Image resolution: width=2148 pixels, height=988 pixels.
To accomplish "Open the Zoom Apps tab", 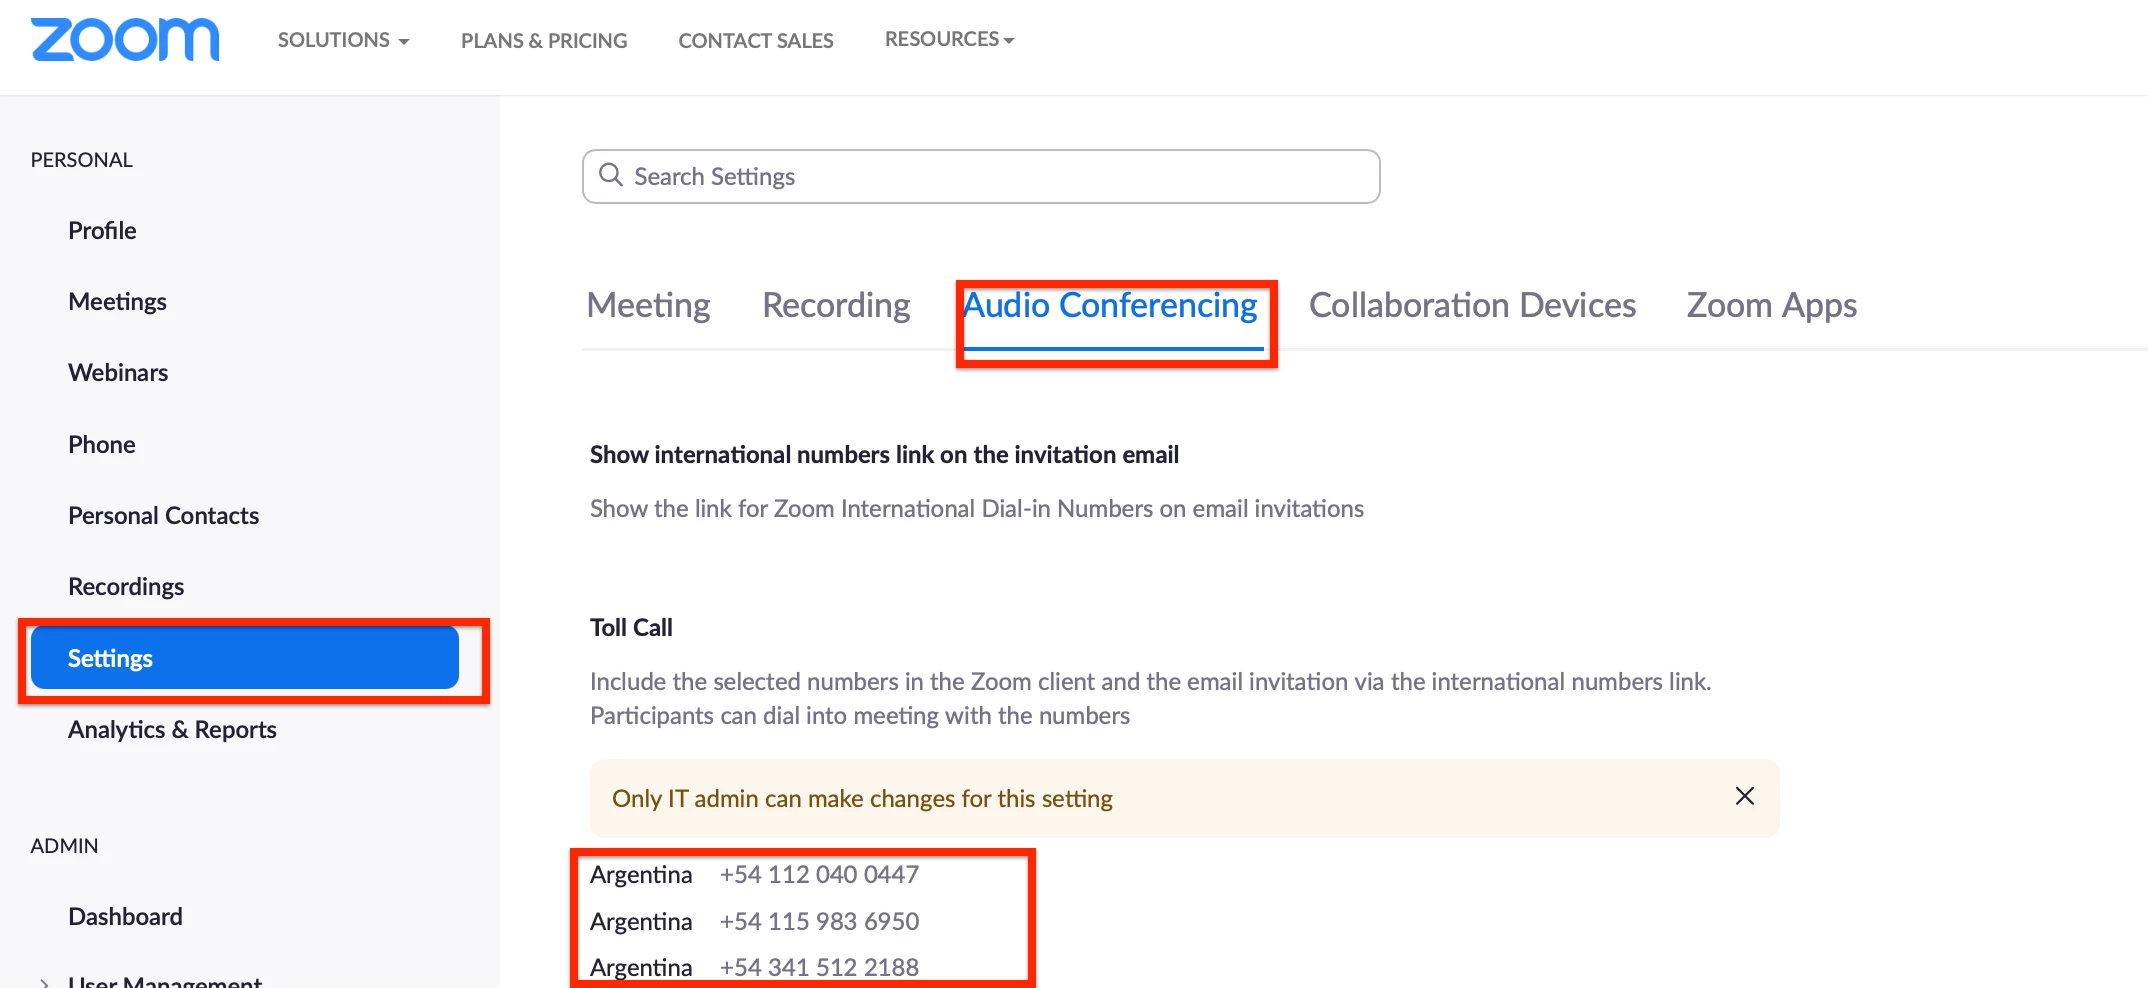I will 1771,305.
